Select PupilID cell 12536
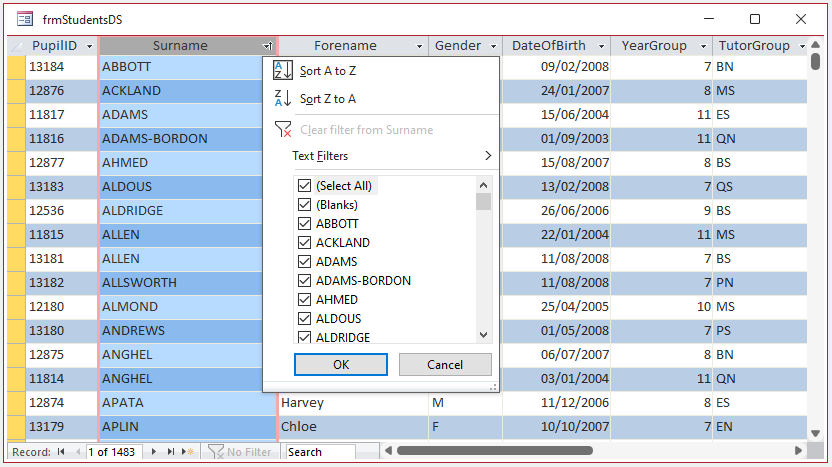 [x=62, y=211]
